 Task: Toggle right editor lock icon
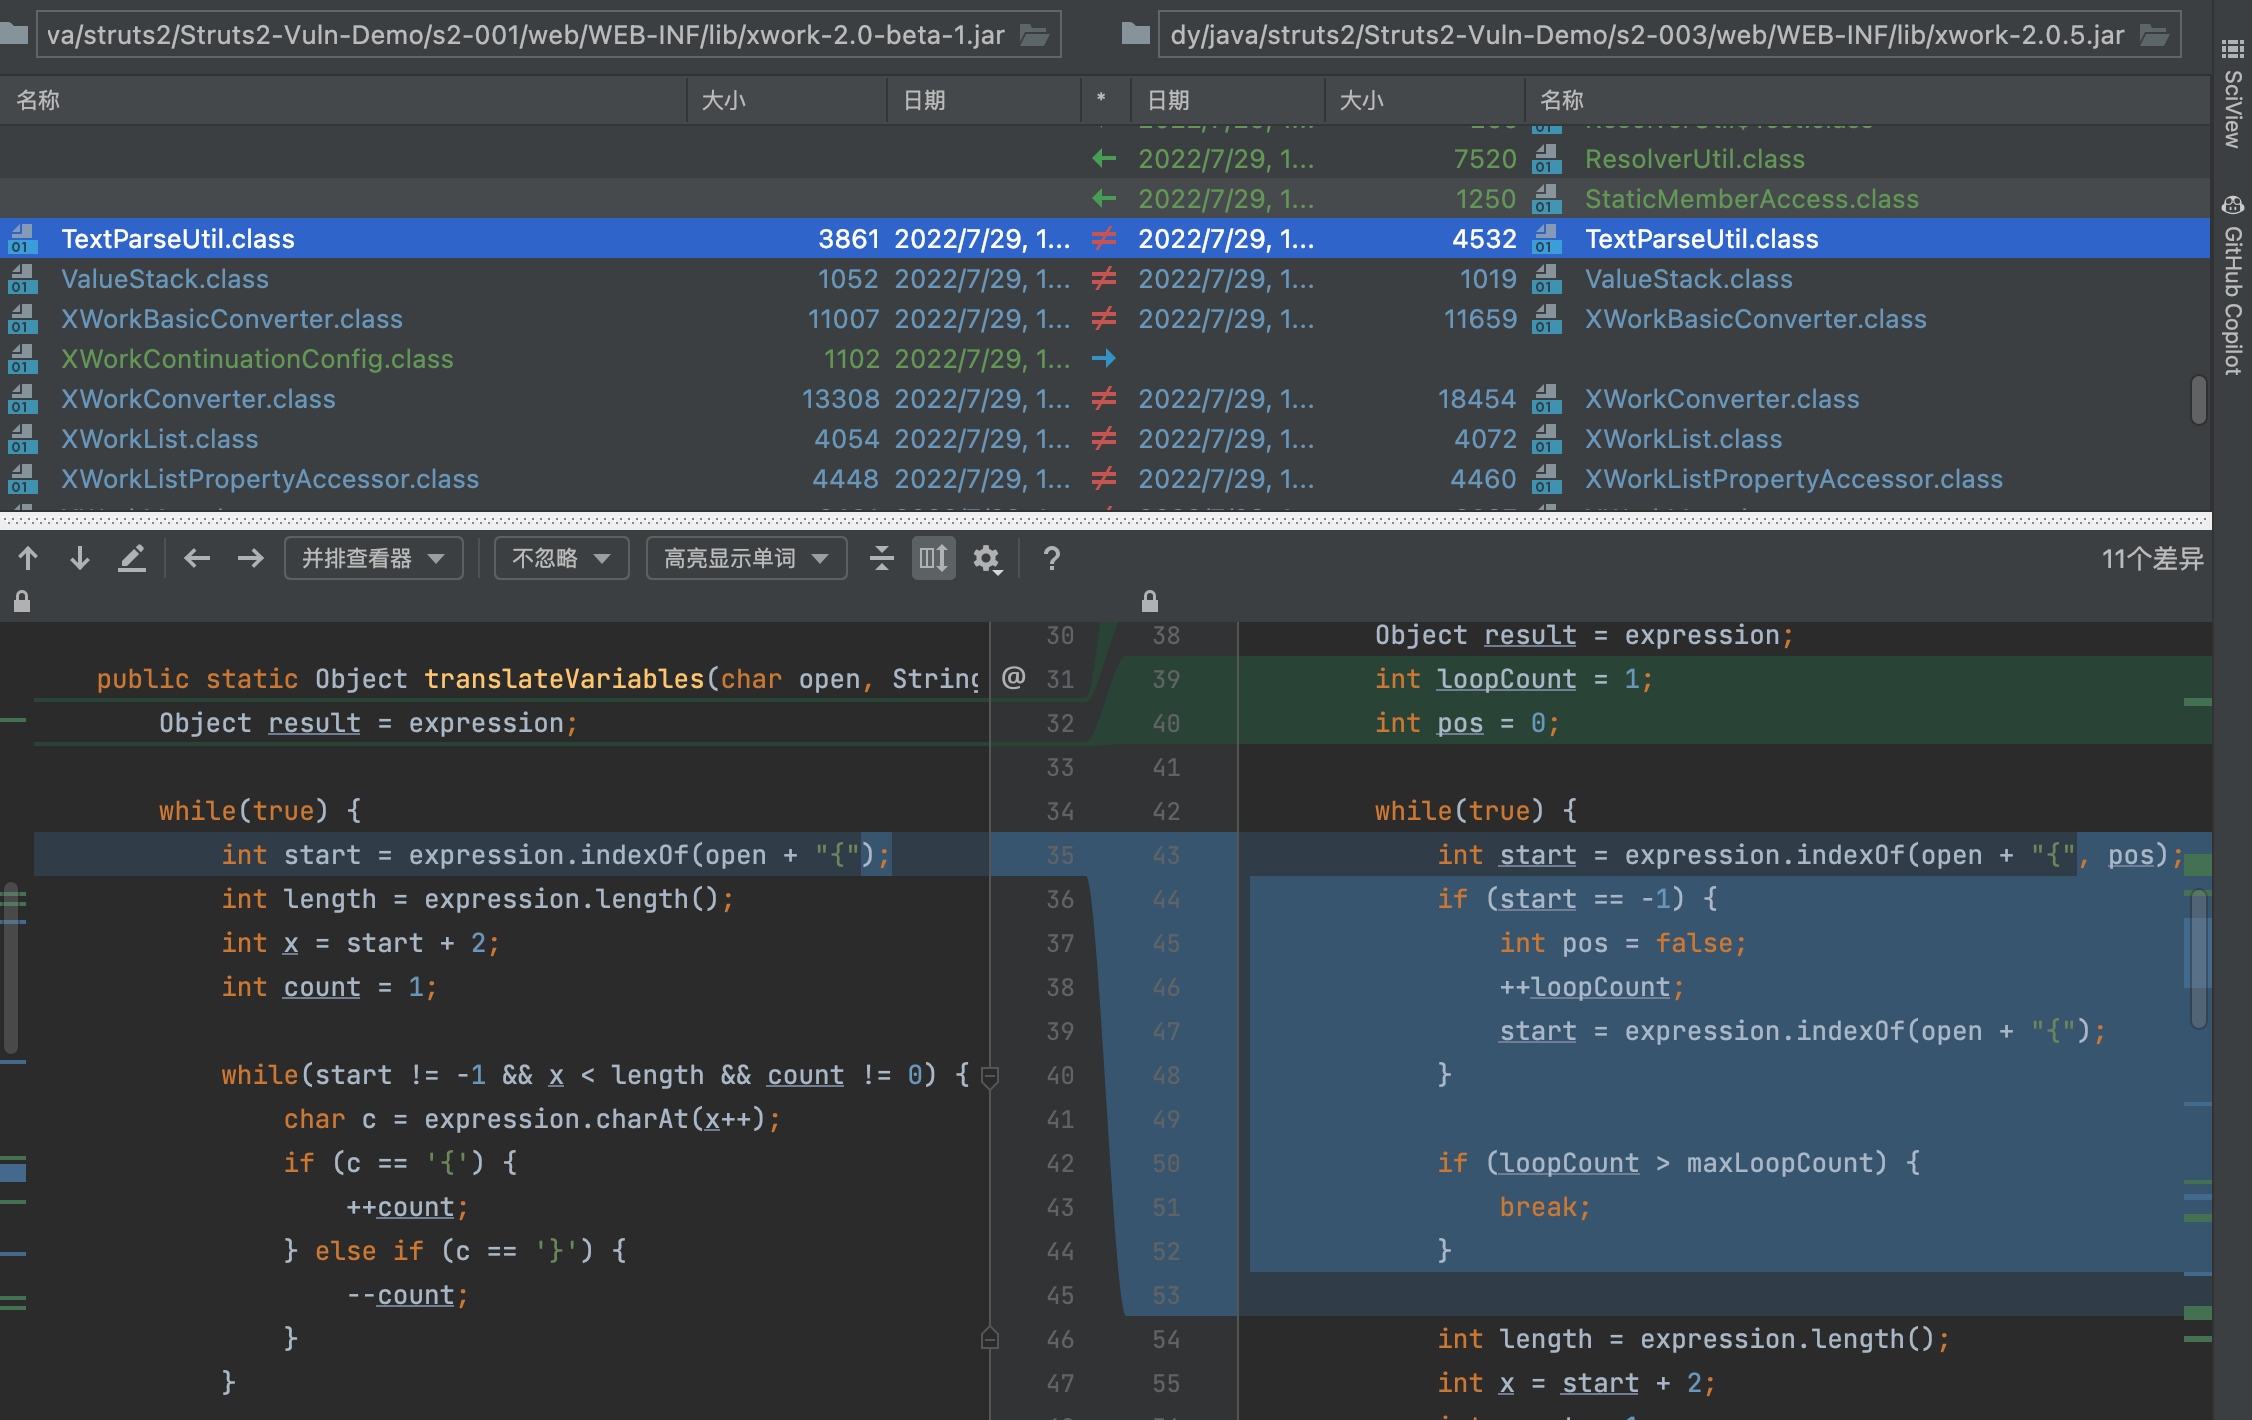tap(1150, 601)
